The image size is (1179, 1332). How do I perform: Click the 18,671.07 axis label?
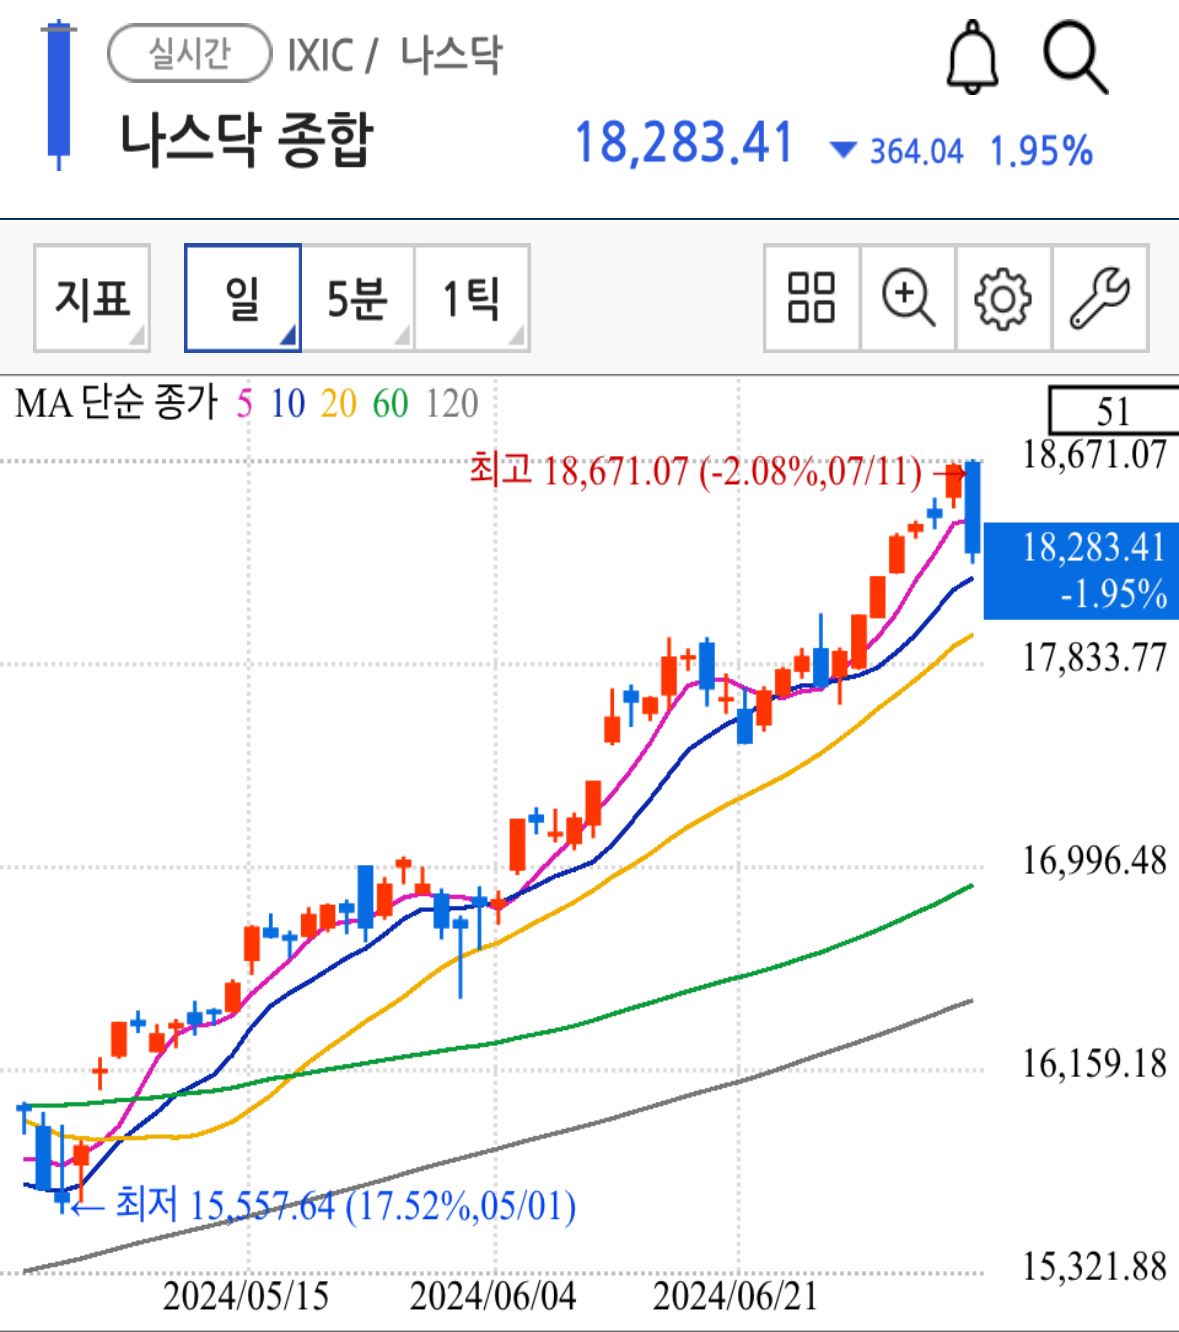(x=1094, y=455)
